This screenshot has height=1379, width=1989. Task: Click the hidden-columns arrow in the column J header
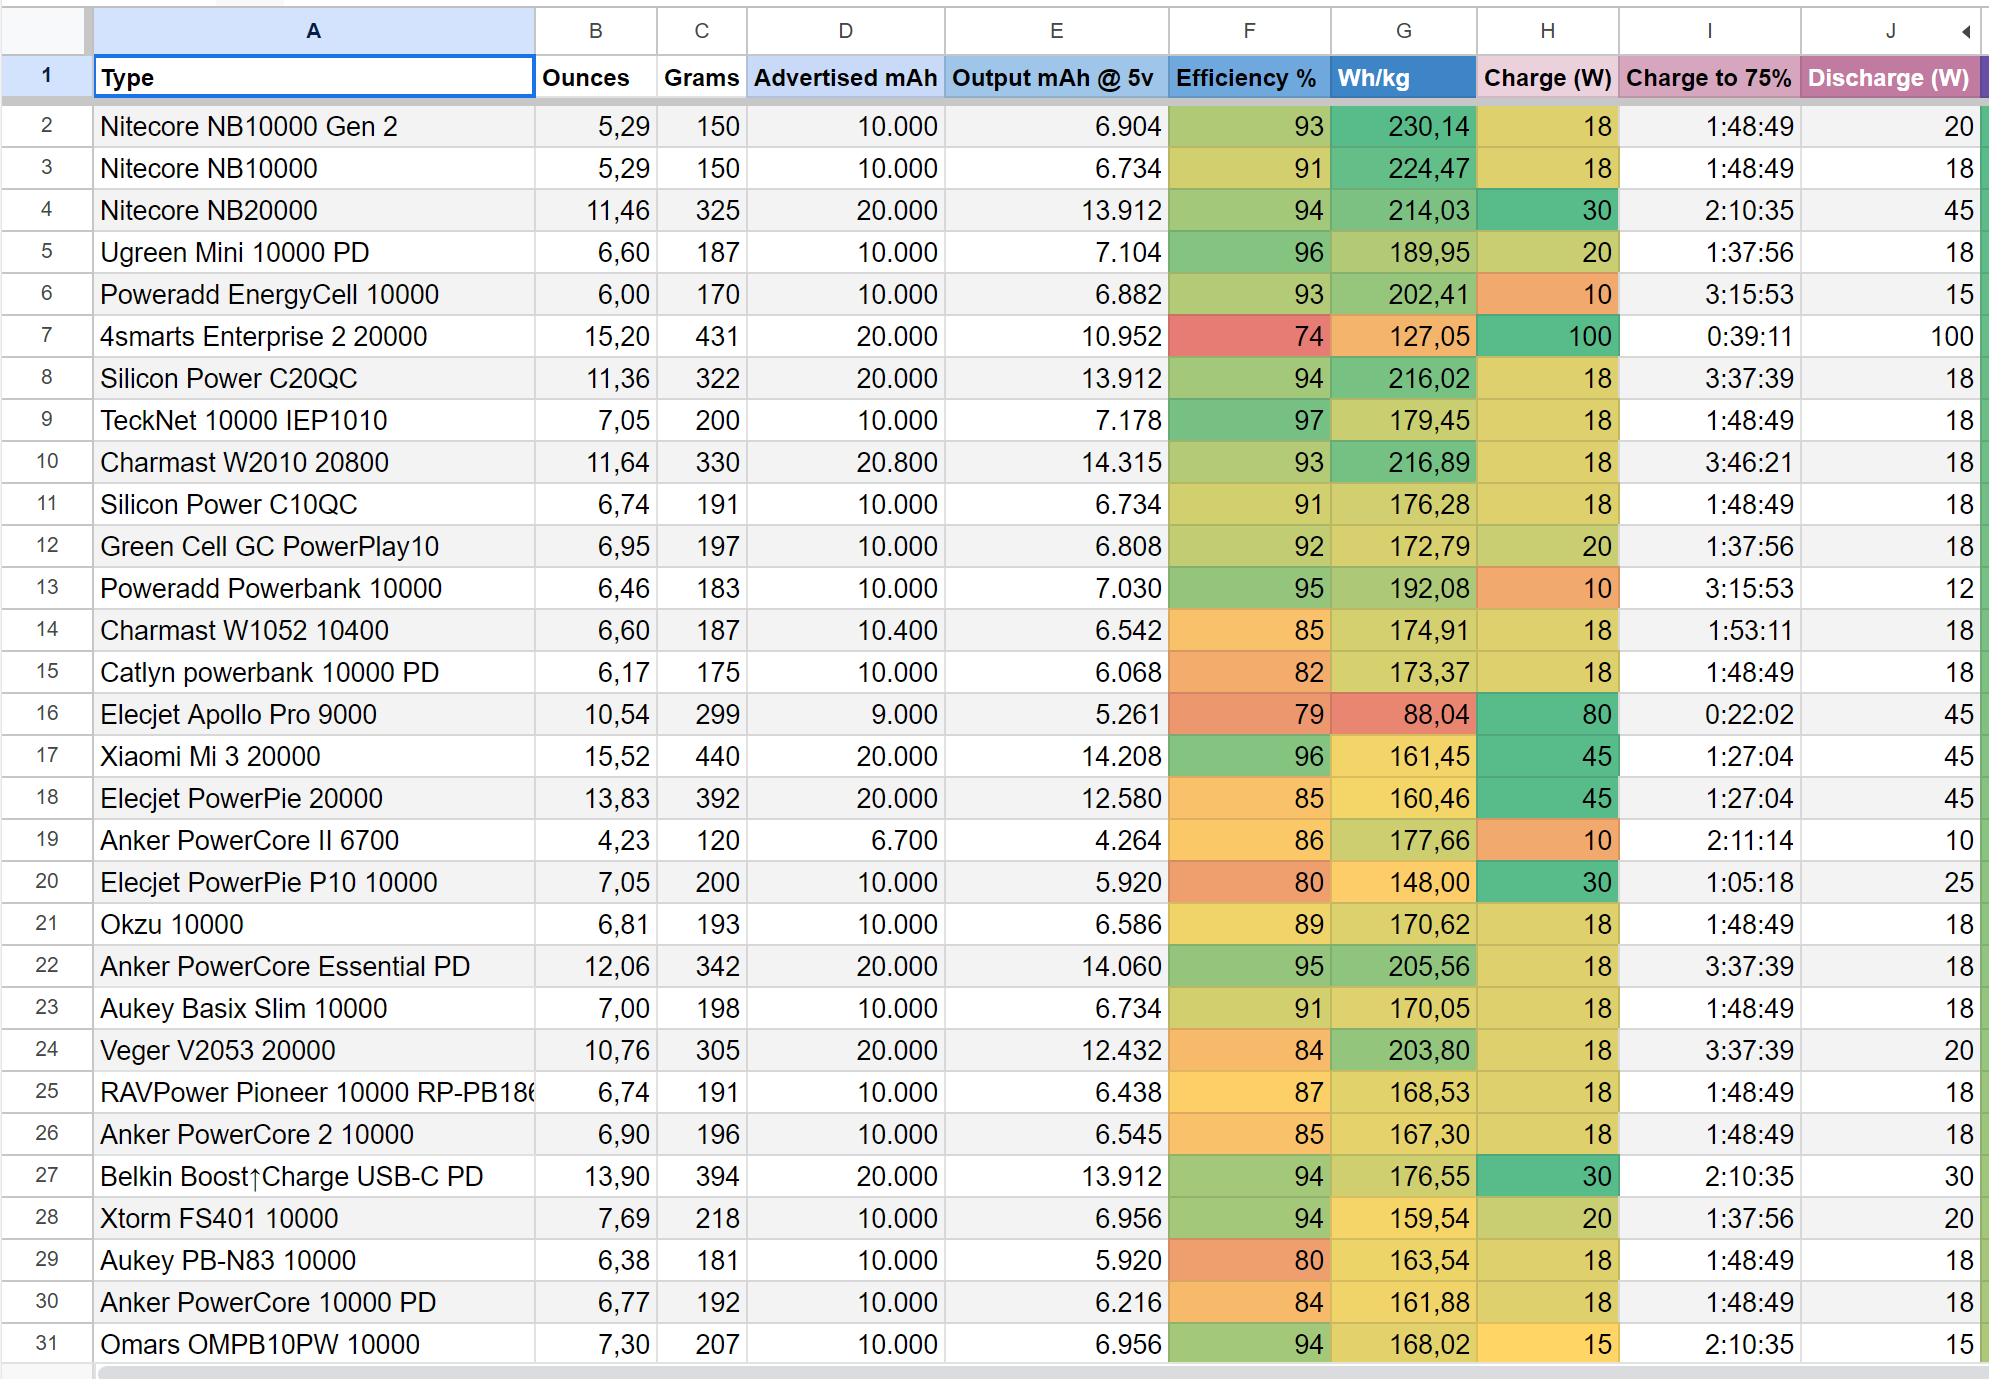[x=1966, y=32]
